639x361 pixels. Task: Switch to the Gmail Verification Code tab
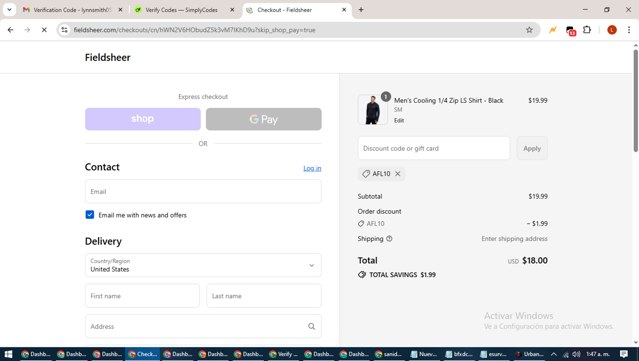(x=73, y=10)
